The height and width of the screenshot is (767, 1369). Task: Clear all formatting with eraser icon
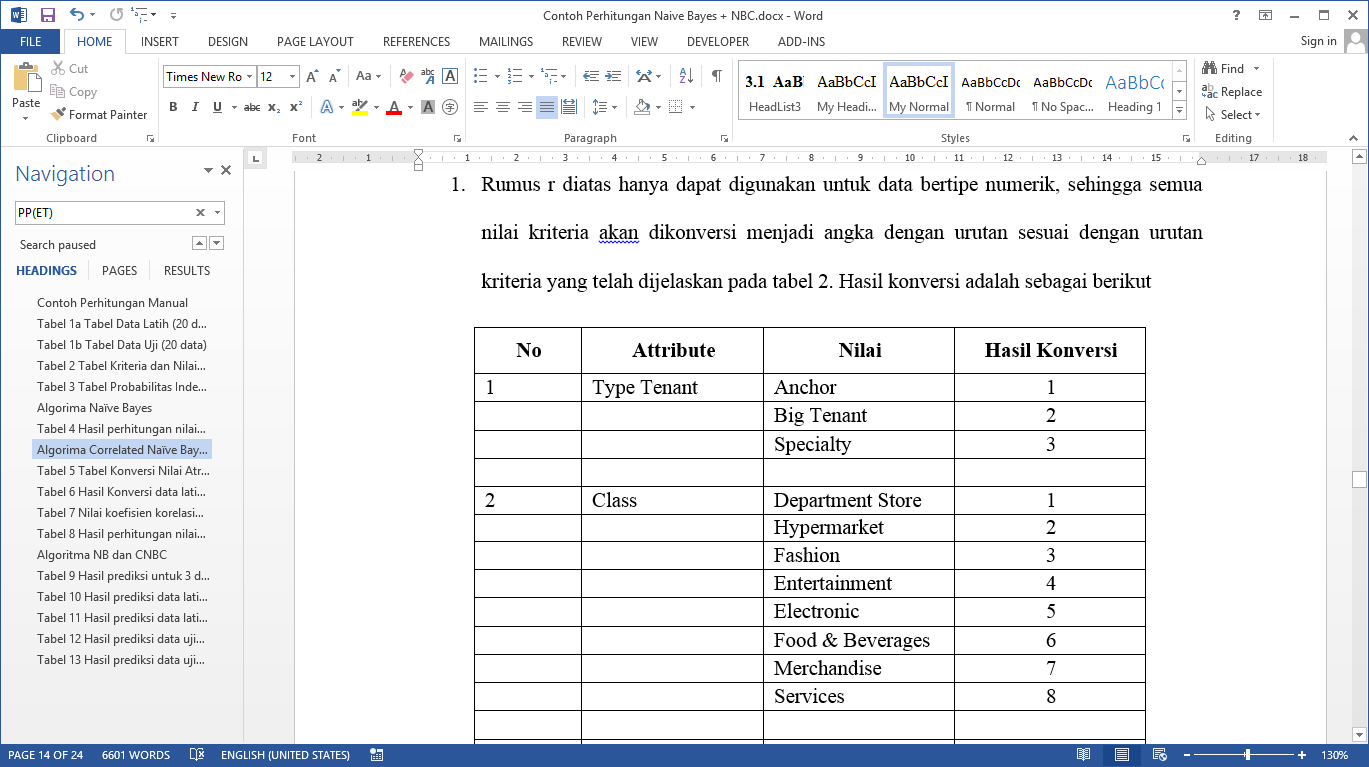click(x=406, y=76)
